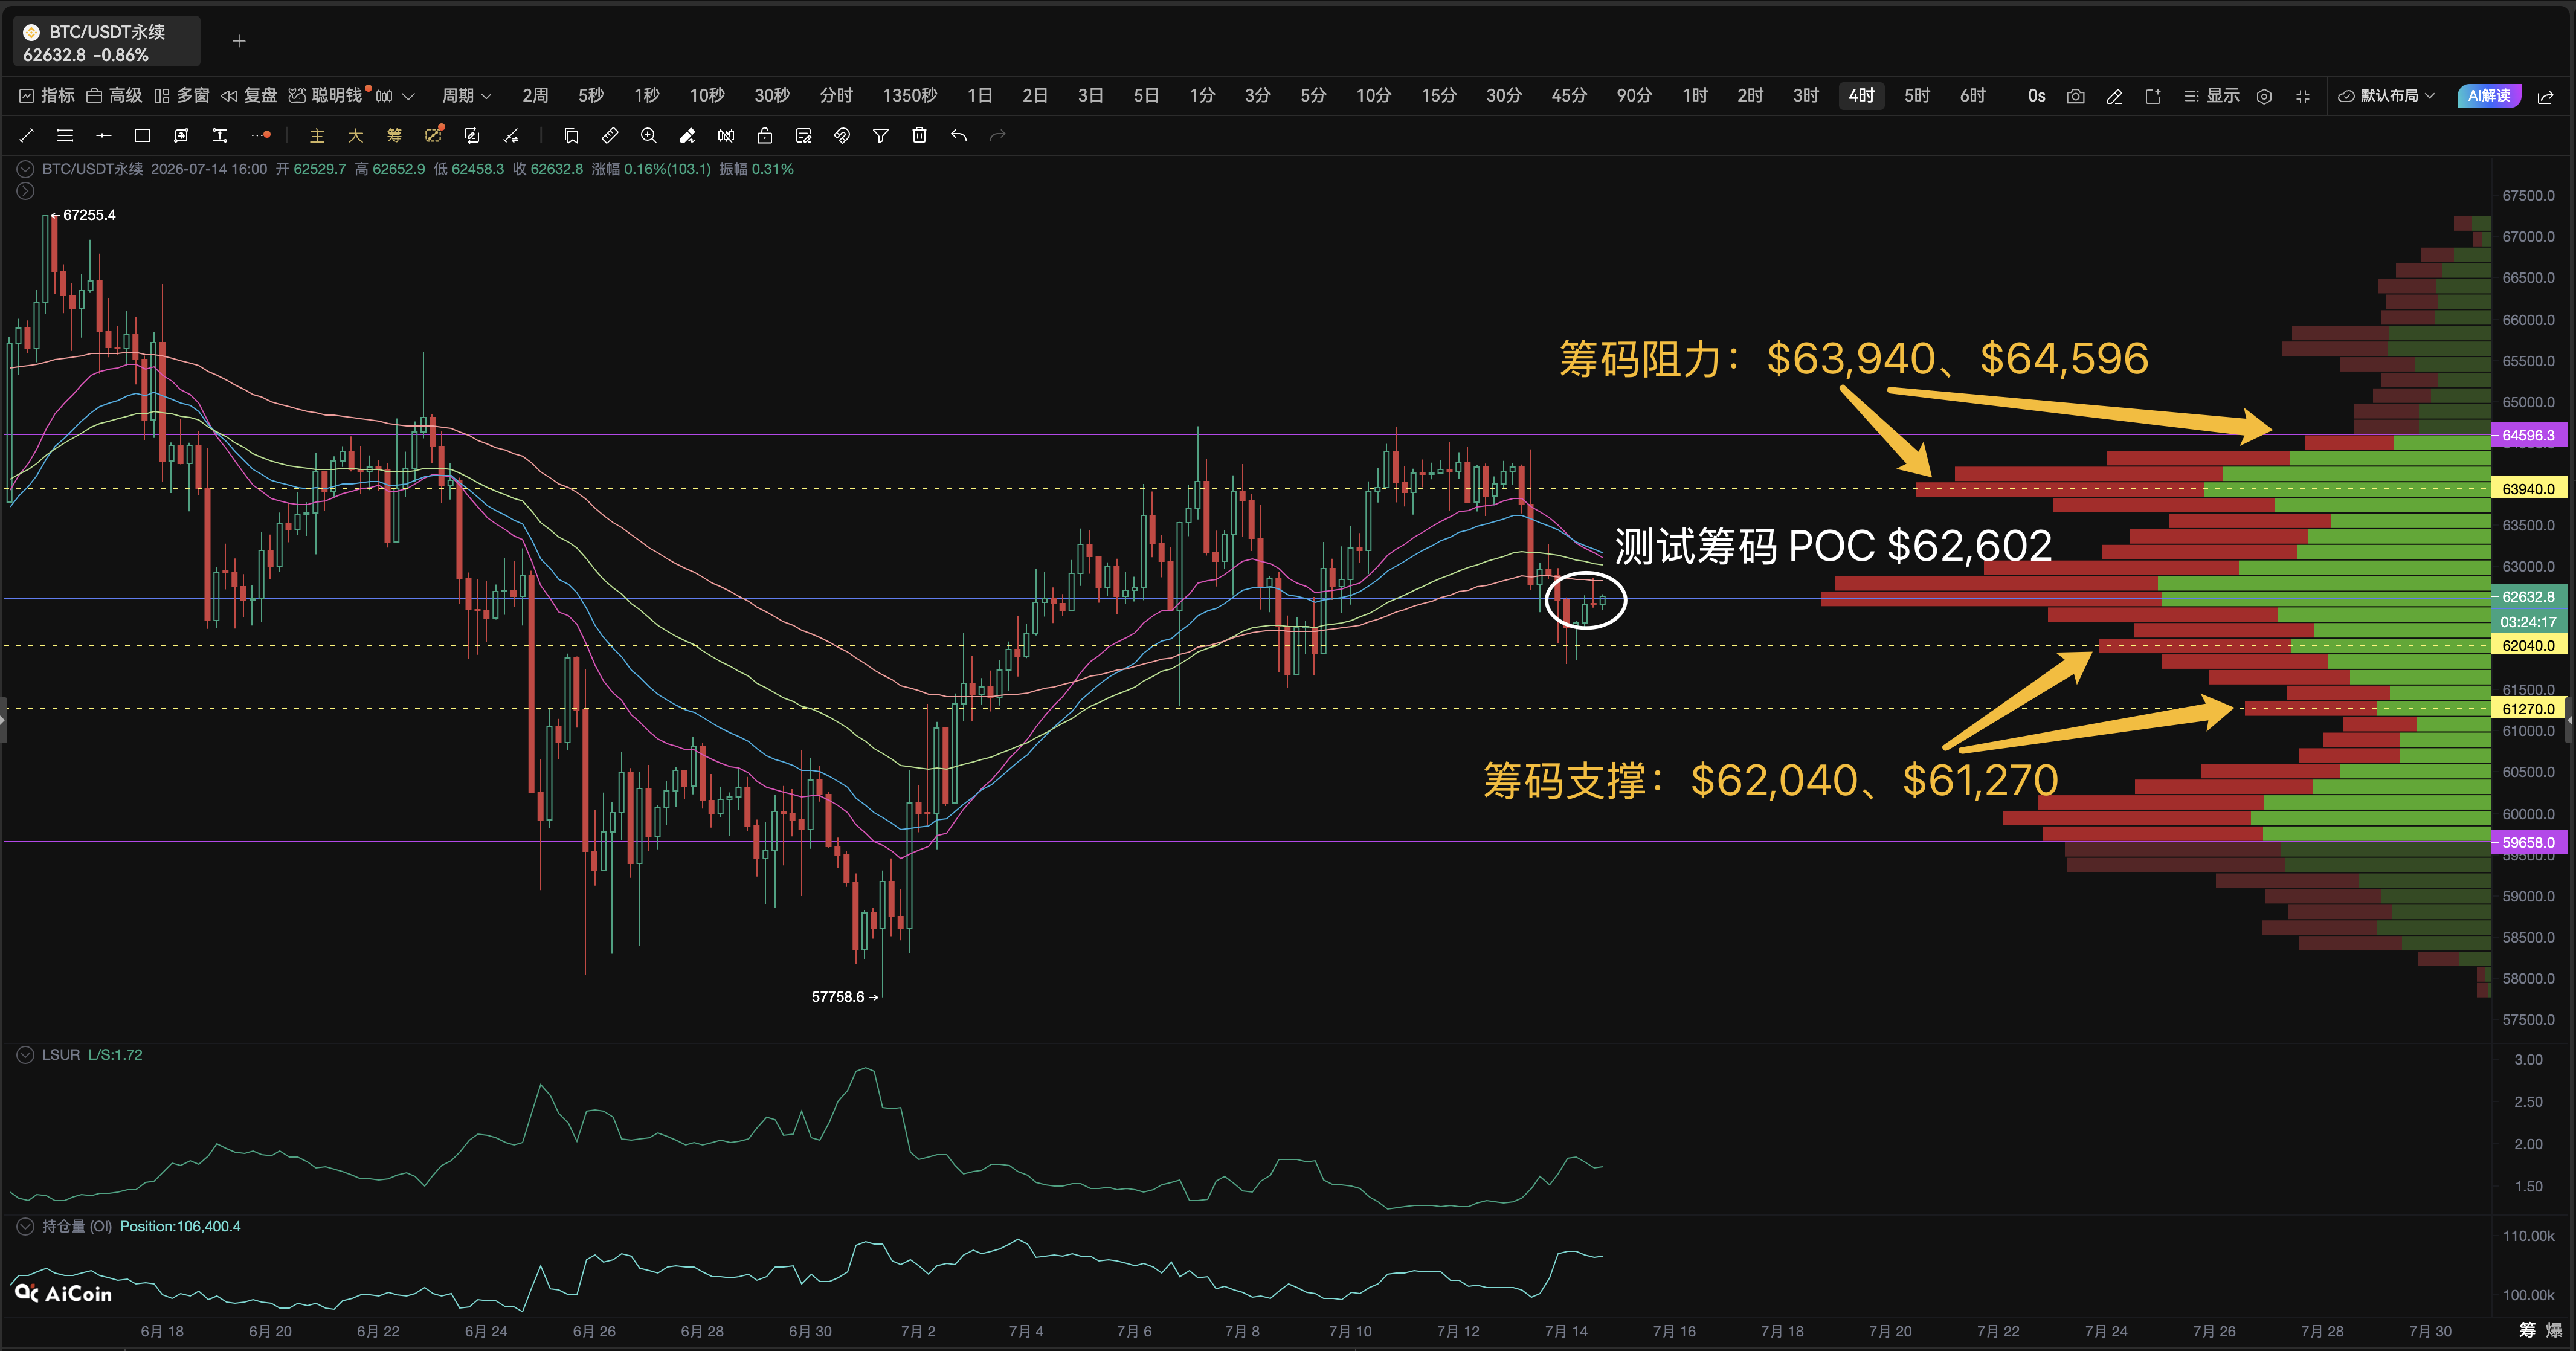Screen dimensions: 2576x1351
Task: Collapse the LSUR indicator panel
Action: coord(25,1054)
